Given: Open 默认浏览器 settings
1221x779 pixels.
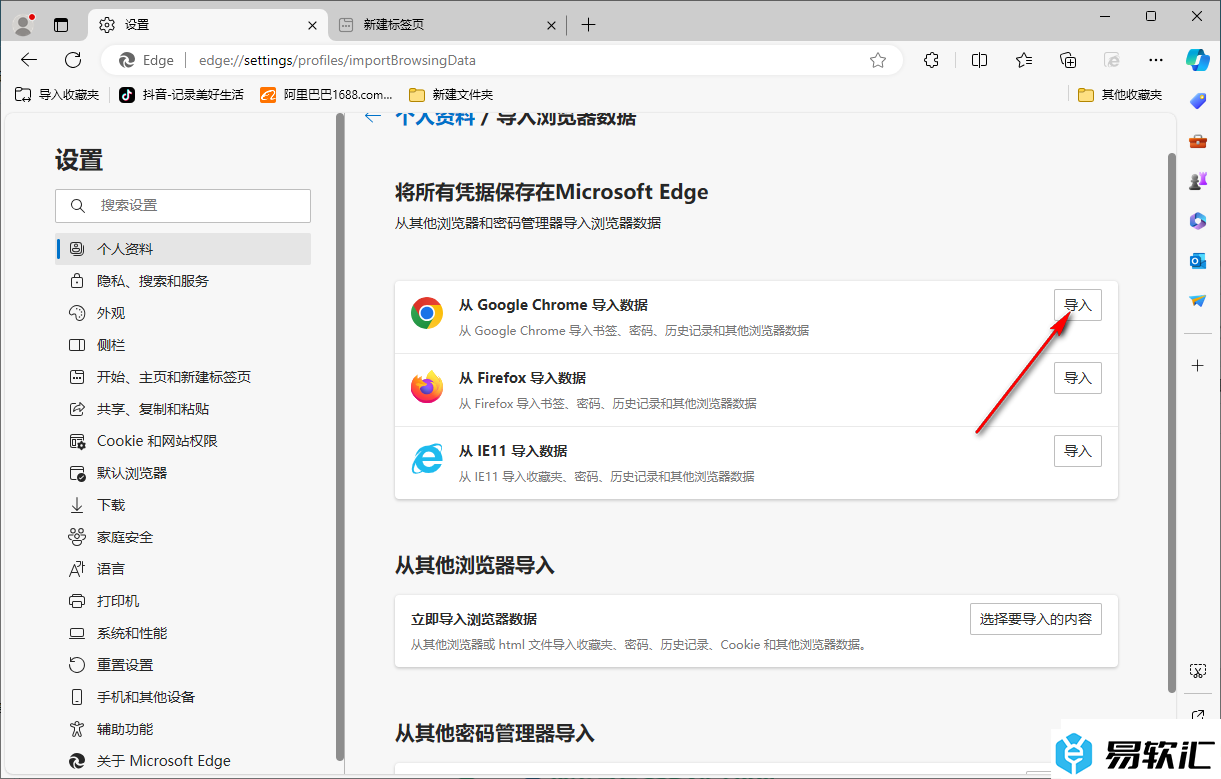Looking at the screenshot, I should (183, 473).
